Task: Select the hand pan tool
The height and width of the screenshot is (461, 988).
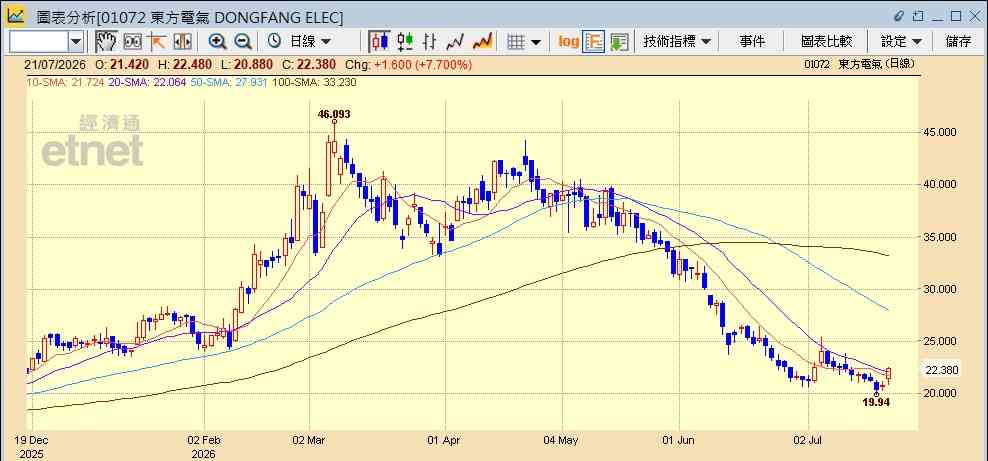Action: 106,42
